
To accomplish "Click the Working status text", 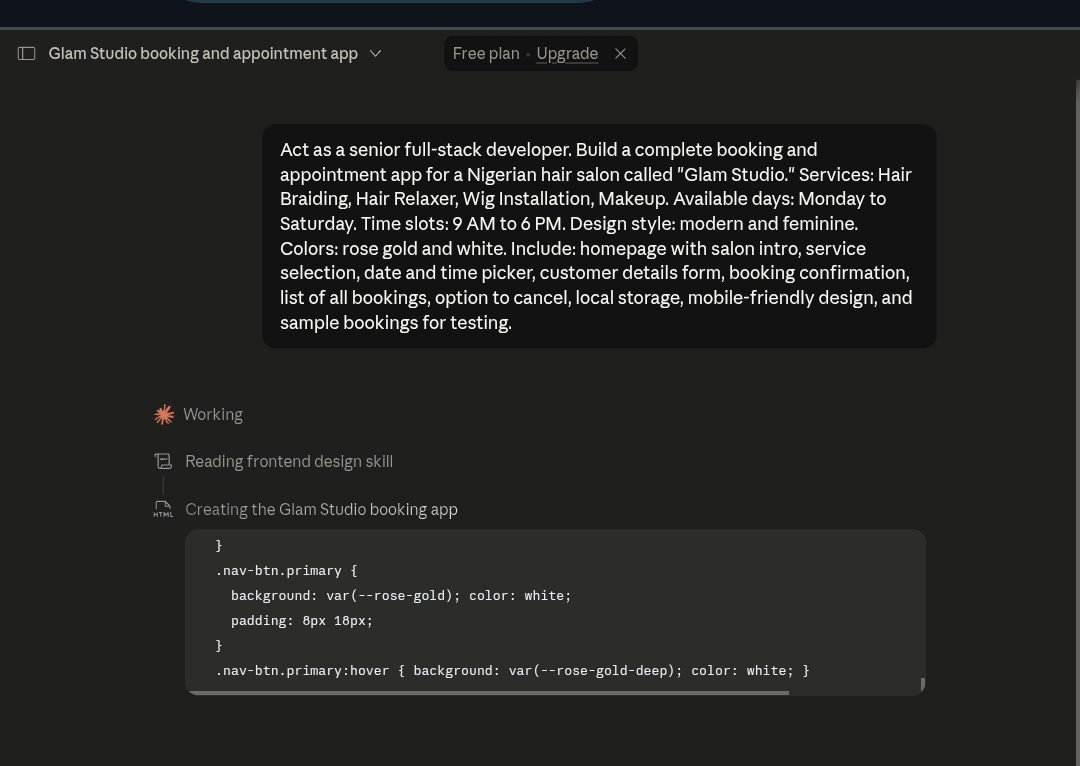I will click(x=213, y=415).
